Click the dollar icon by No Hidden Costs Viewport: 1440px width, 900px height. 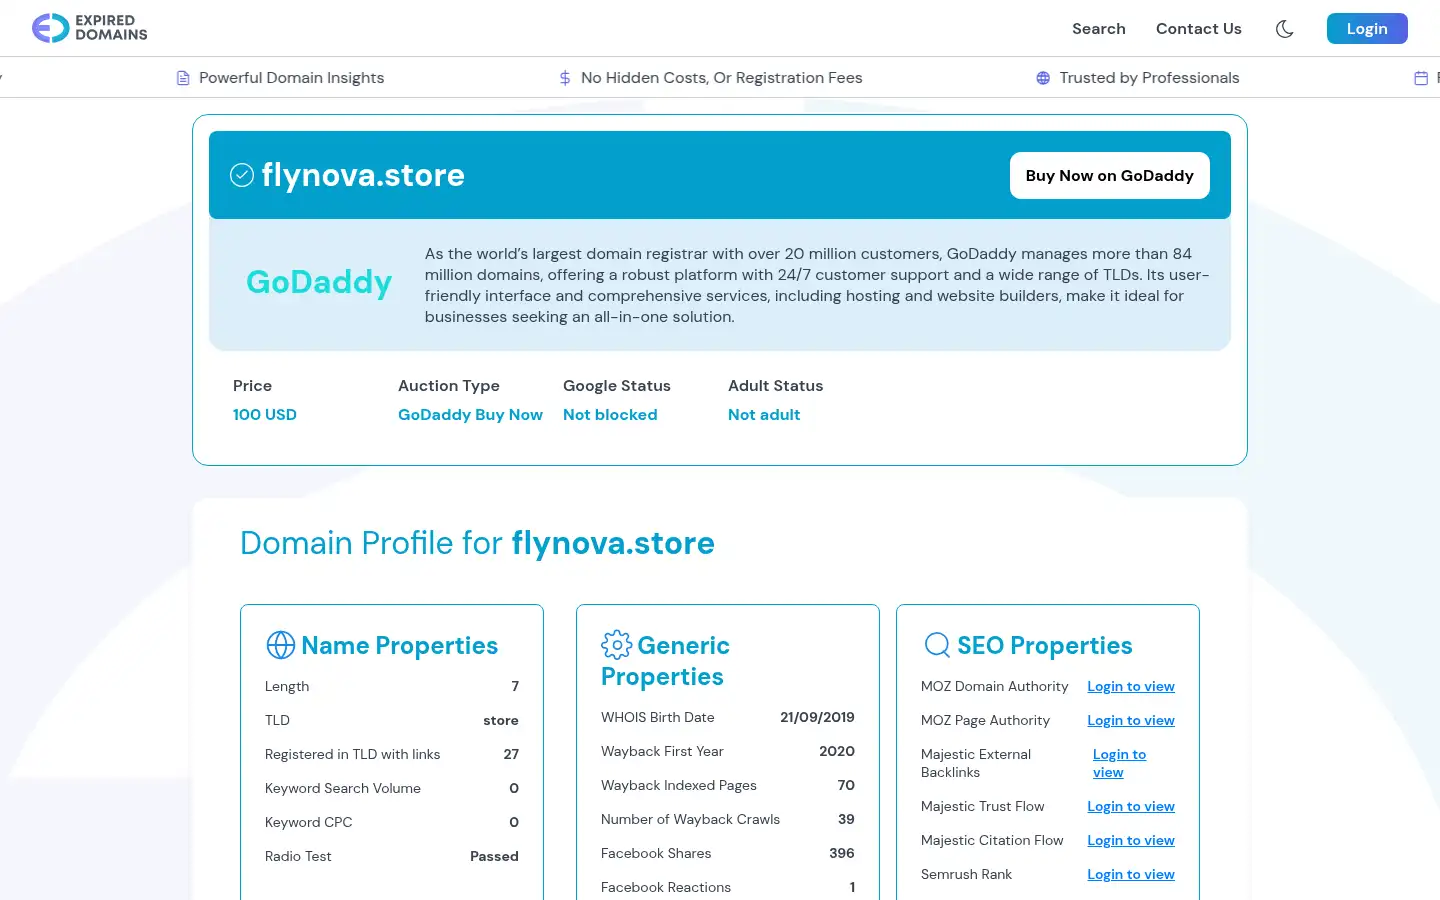tap(565, 78)
